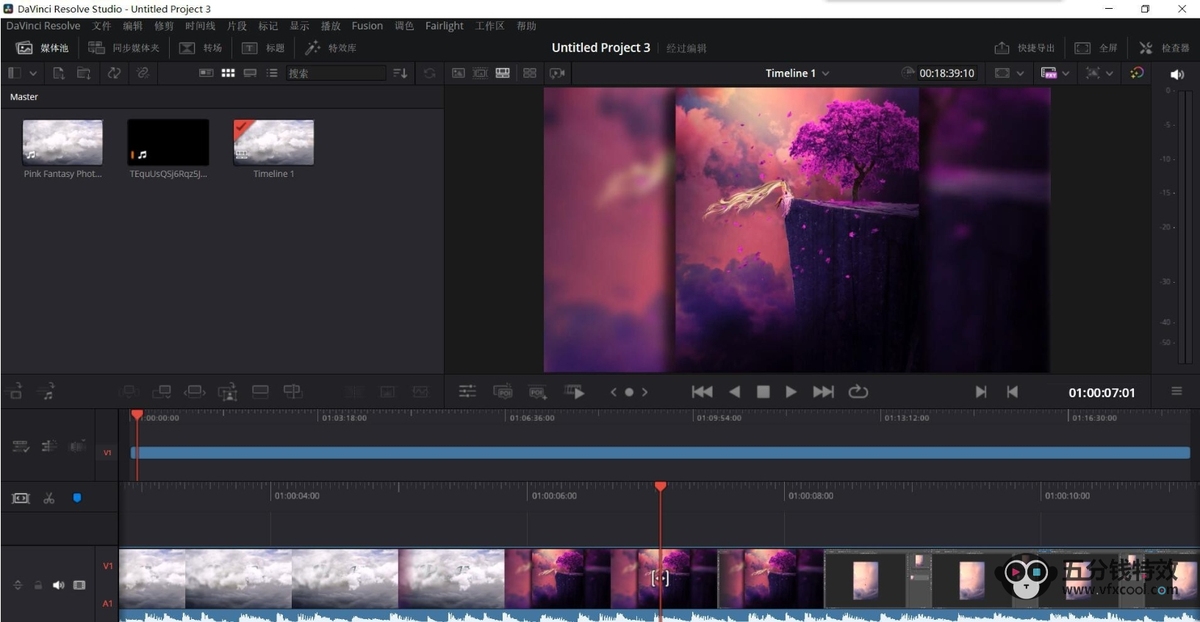
Task: Click the place on top edit icon
Action: (x=260, y=392)
